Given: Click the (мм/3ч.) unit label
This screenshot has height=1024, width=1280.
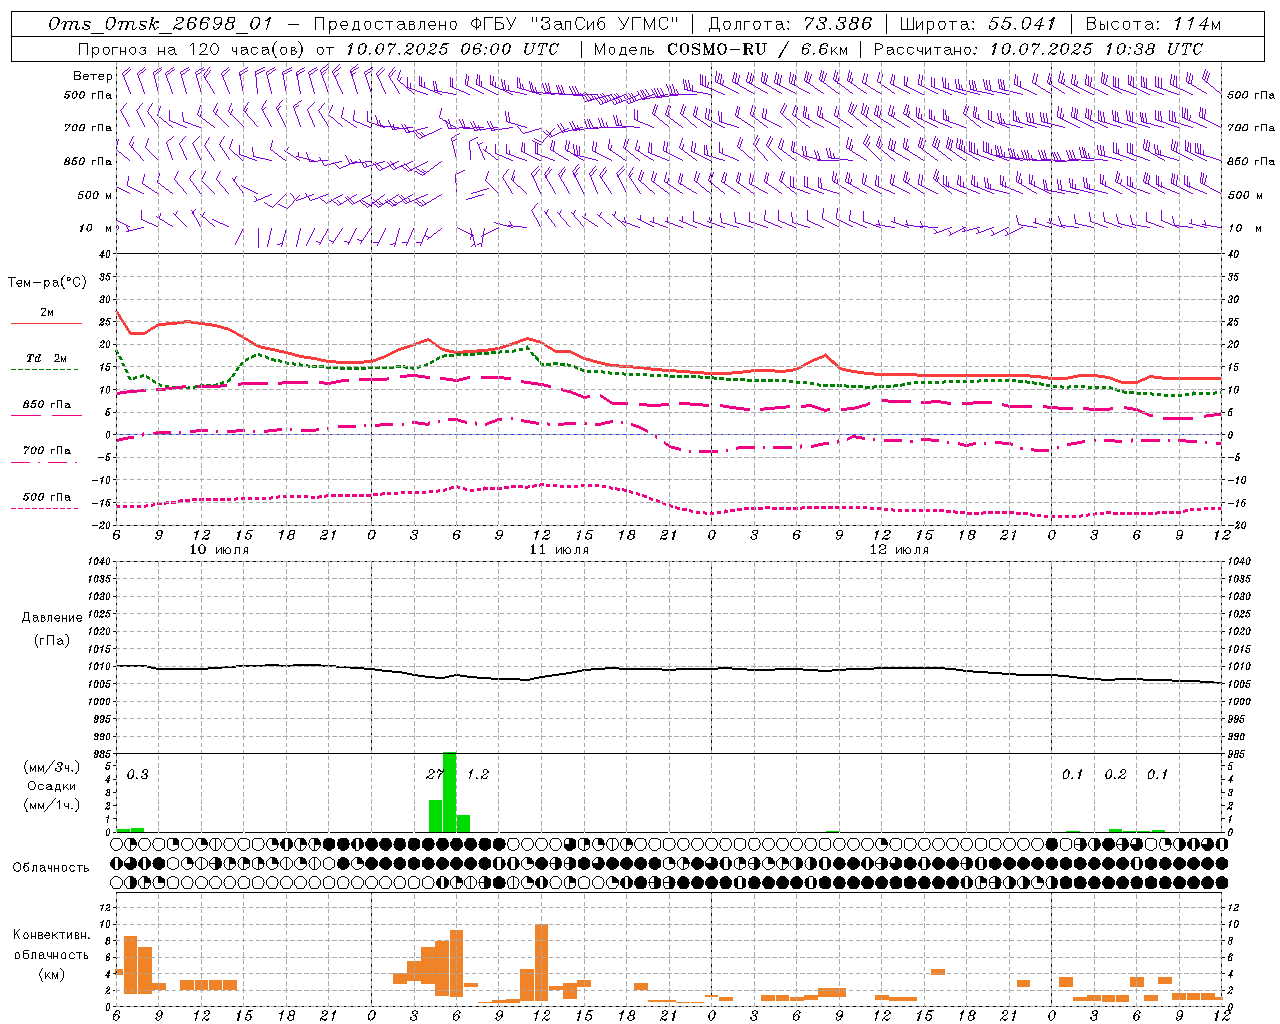Looking at the screenshot, I should click(x=51, y=768).
